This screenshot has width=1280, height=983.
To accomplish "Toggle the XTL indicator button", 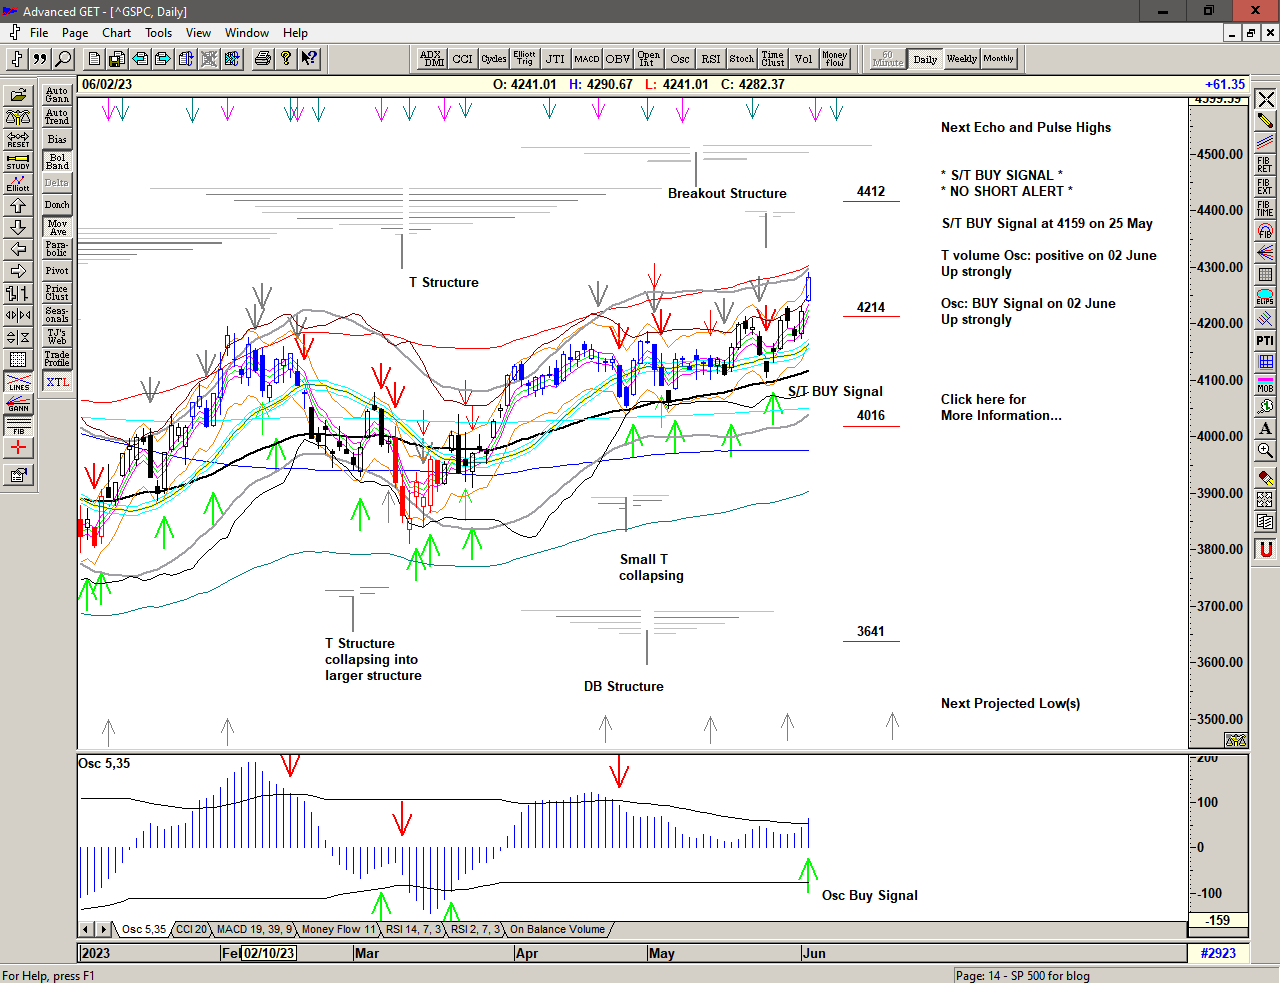I will pyautogui.click(x=57, y=382).
